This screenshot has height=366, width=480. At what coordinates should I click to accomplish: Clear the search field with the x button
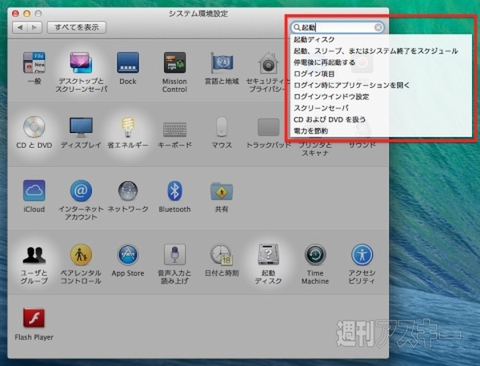[378, 27]
